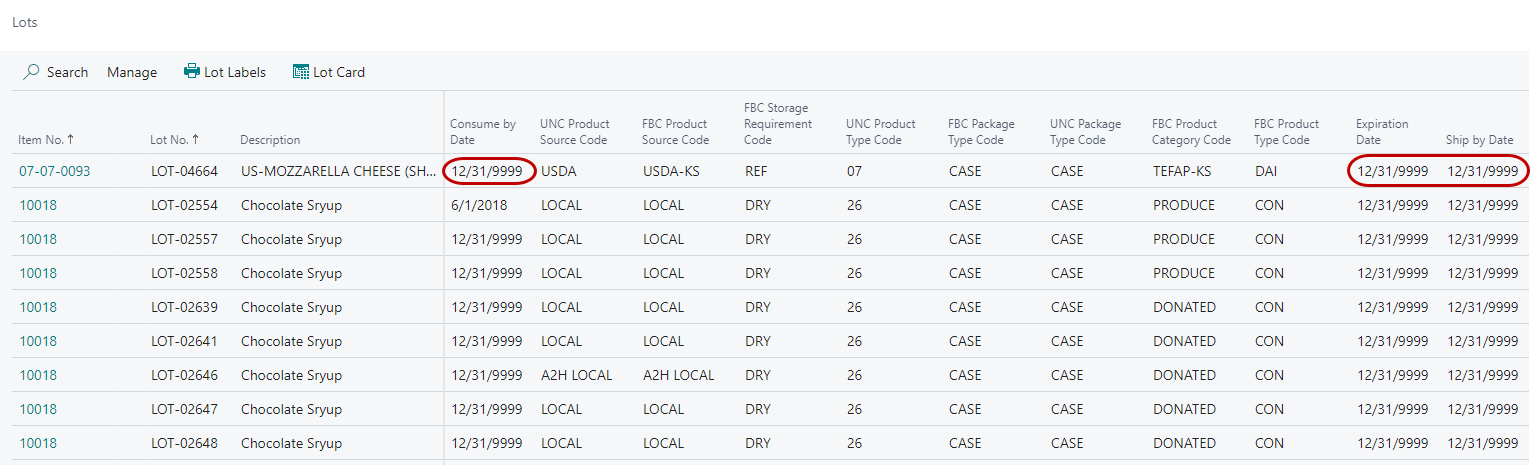Select US-MOZZARELLA CHEESE description cell
1530x465 pixels.
point(336,171)
